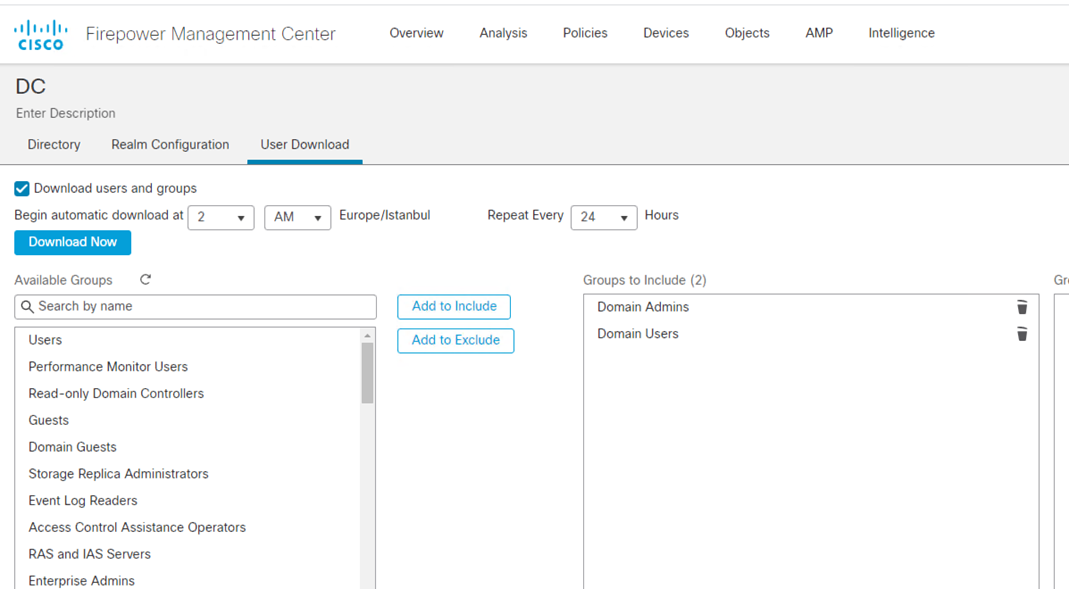Screen dimensions: 1069x589
Task: Click the DC realm name
Action: (31, 87)
